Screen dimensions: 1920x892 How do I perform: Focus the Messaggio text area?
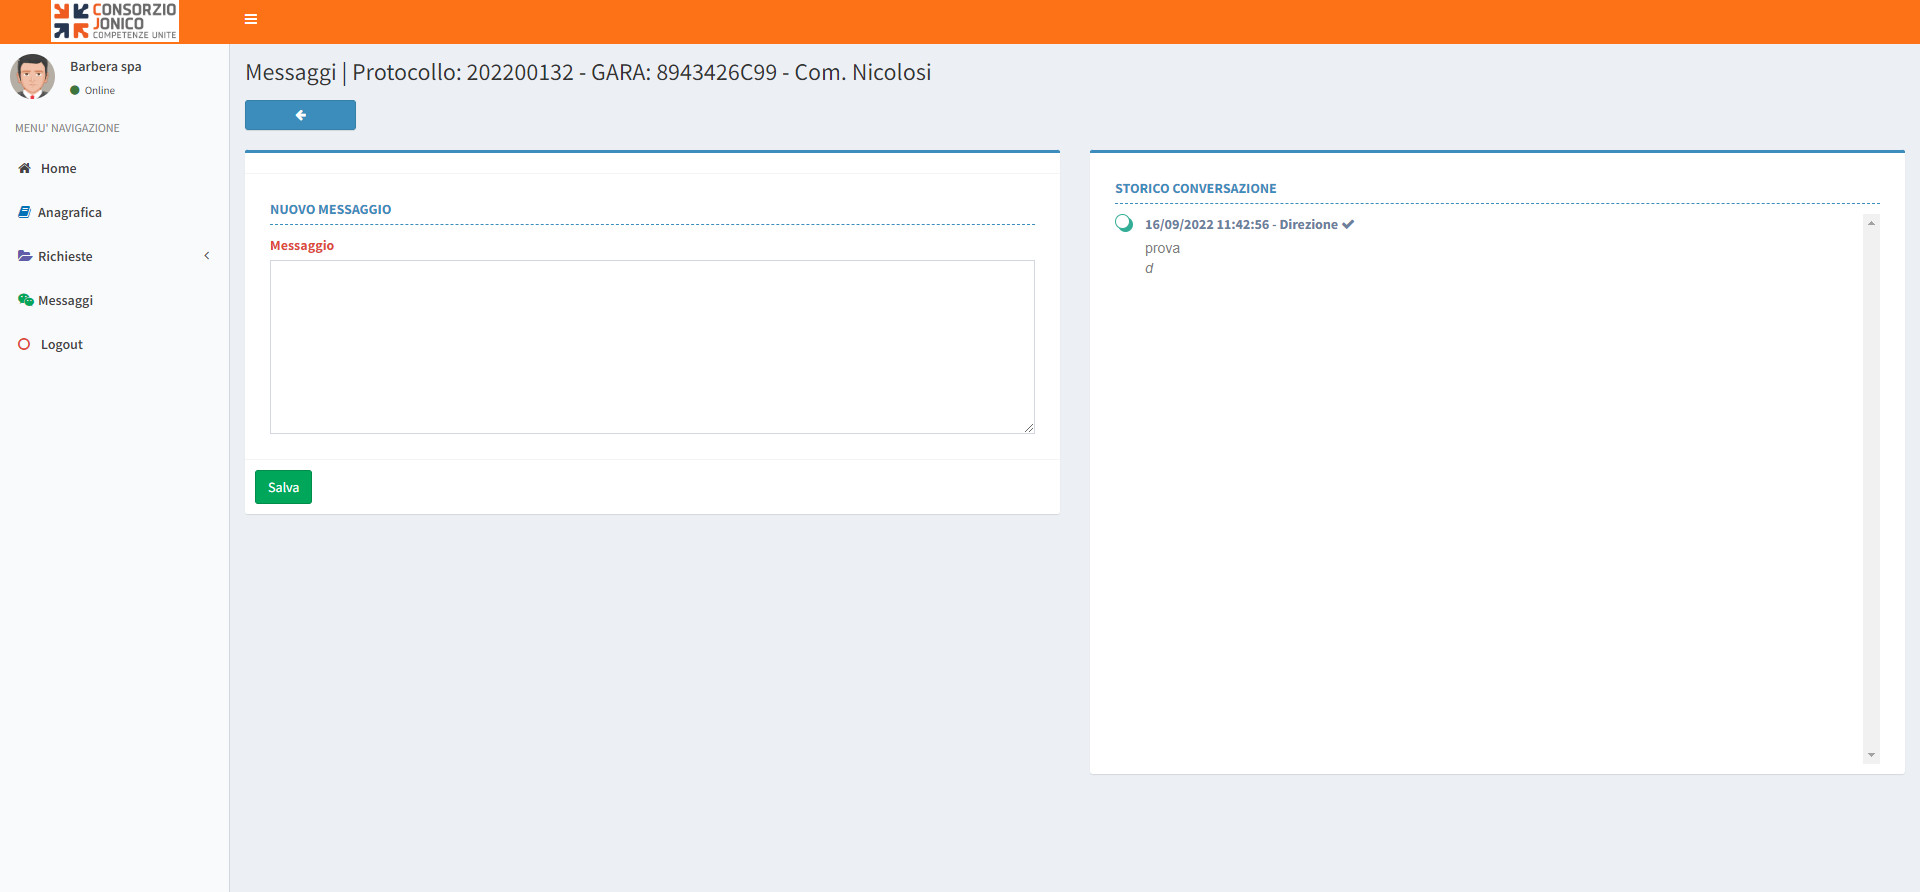[x=652, y=346]
